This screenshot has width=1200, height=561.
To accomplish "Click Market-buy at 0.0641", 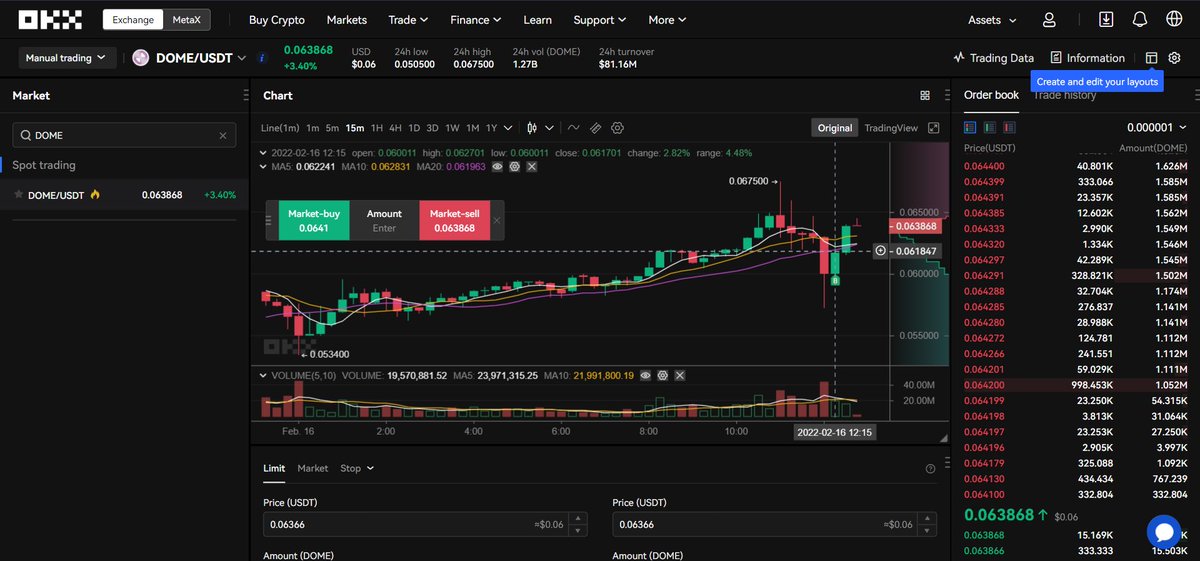I will pos(314,220).
